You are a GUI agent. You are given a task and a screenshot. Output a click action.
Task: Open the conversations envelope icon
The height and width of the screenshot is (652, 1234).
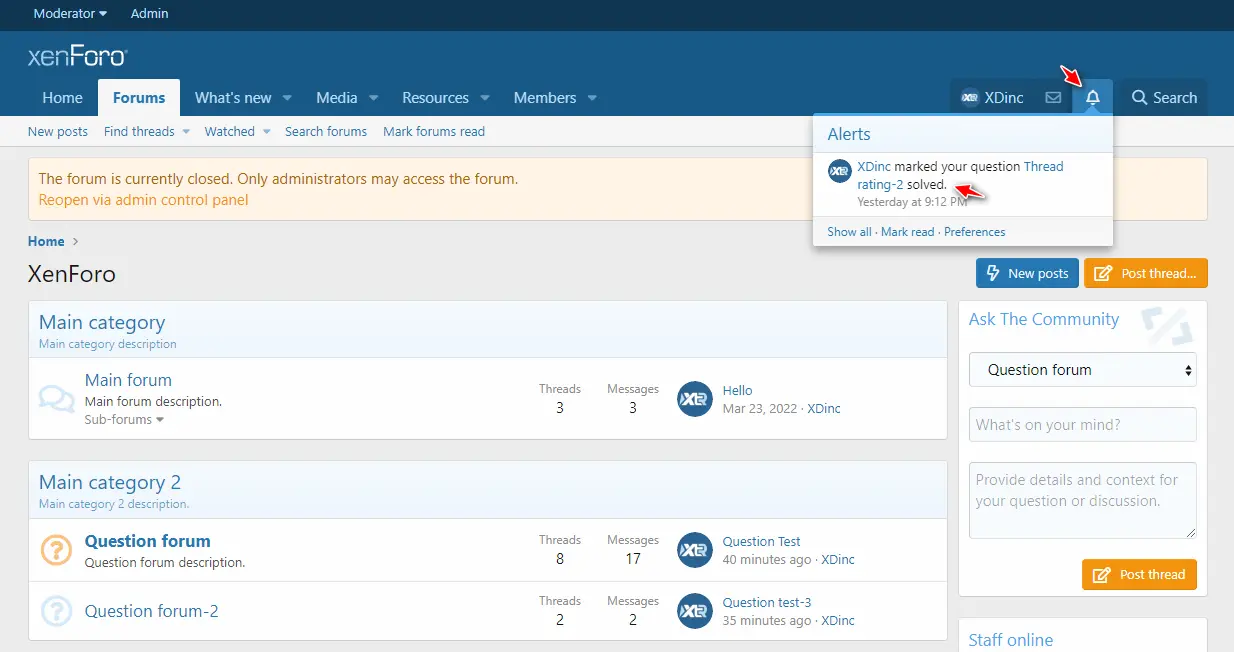[x=1053, y=97]
